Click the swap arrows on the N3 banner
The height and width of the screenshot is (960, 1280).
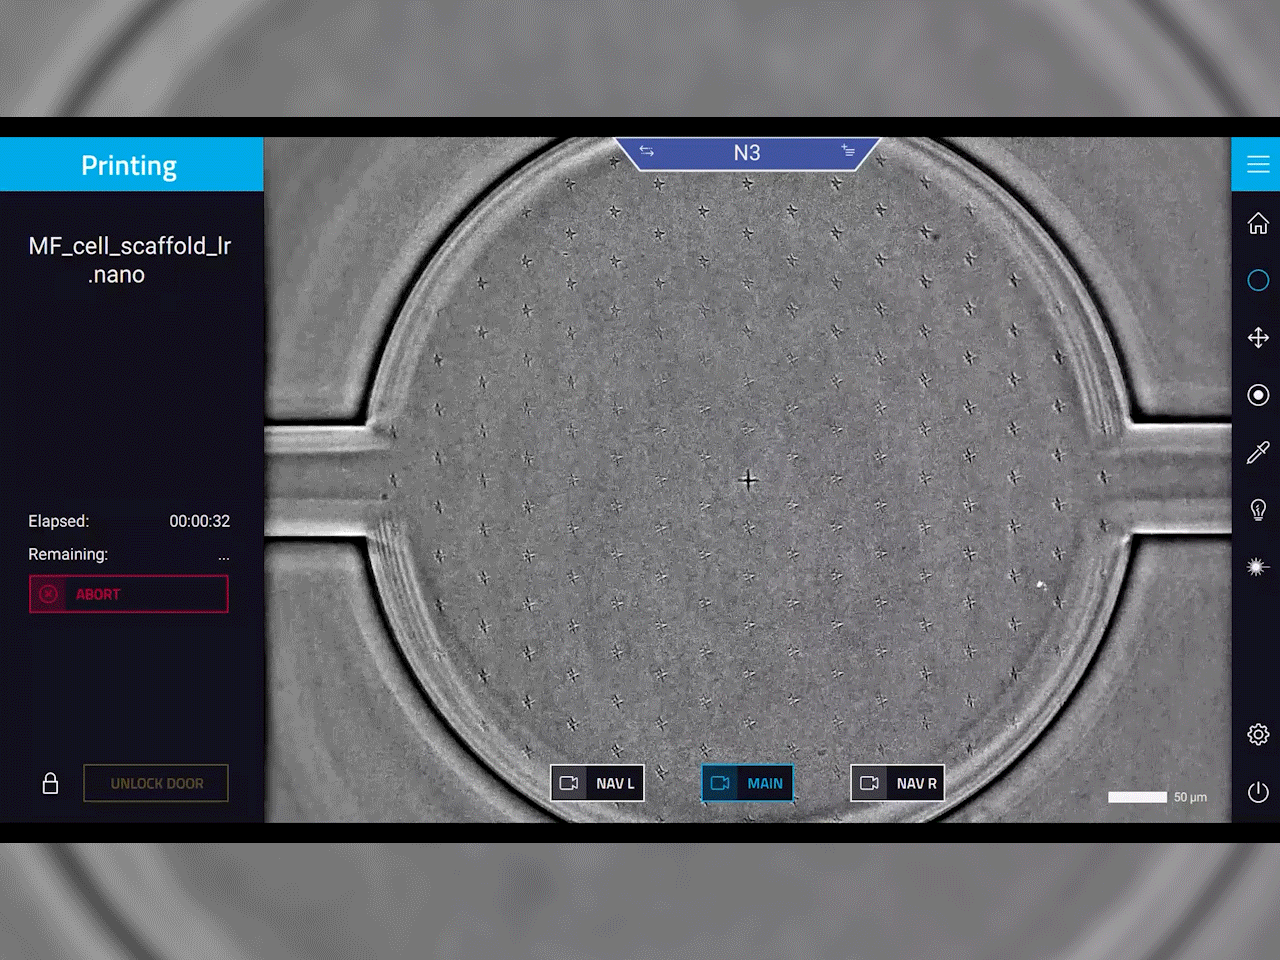pyautogui.click(x=647, y=152)
